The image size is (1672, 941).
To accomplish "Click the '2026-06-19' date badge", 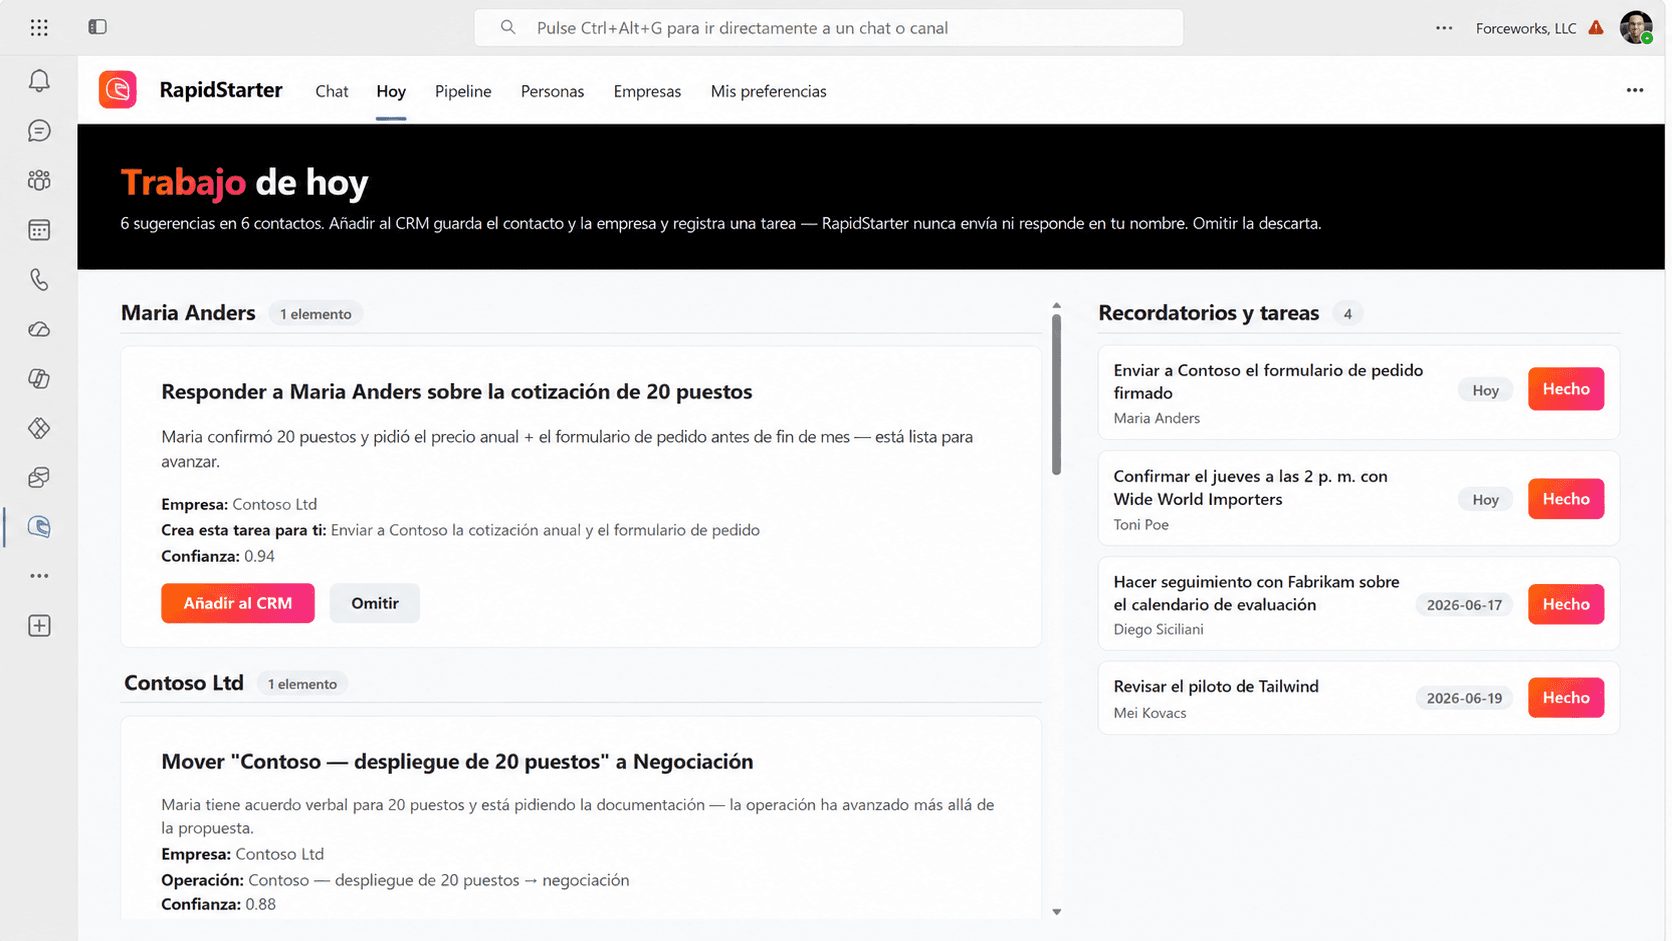I will point(1464,698).
